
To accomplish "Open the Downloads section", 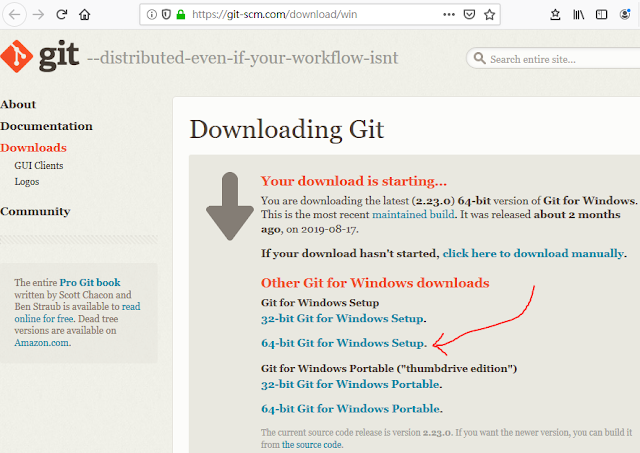I will pos(33,148).
